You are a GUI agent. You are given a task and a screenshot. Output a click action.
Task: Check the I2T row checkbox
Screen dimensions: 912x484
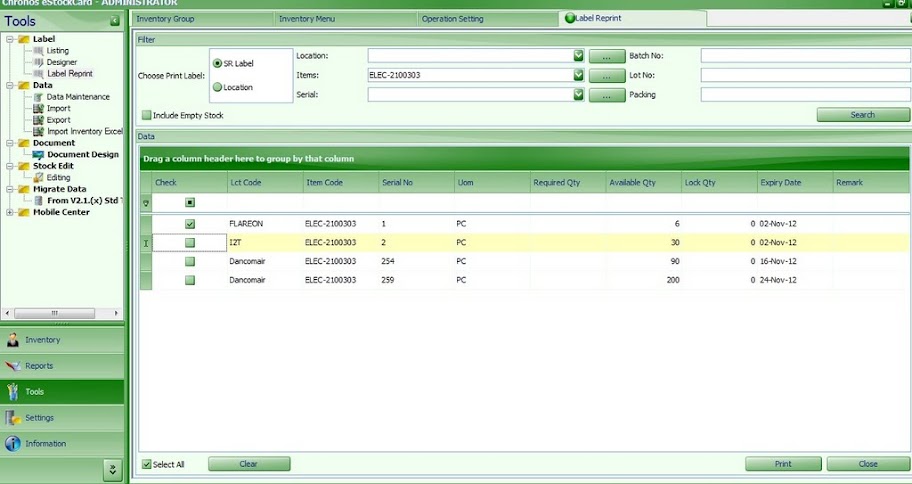point(190,243)
